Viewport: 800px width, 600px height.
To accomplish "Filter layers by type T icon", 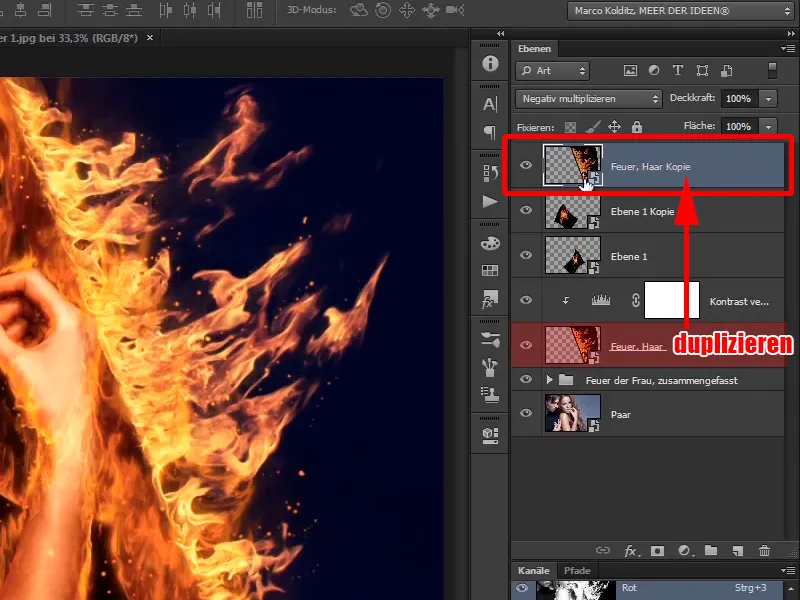I will [x=678, y=70].
